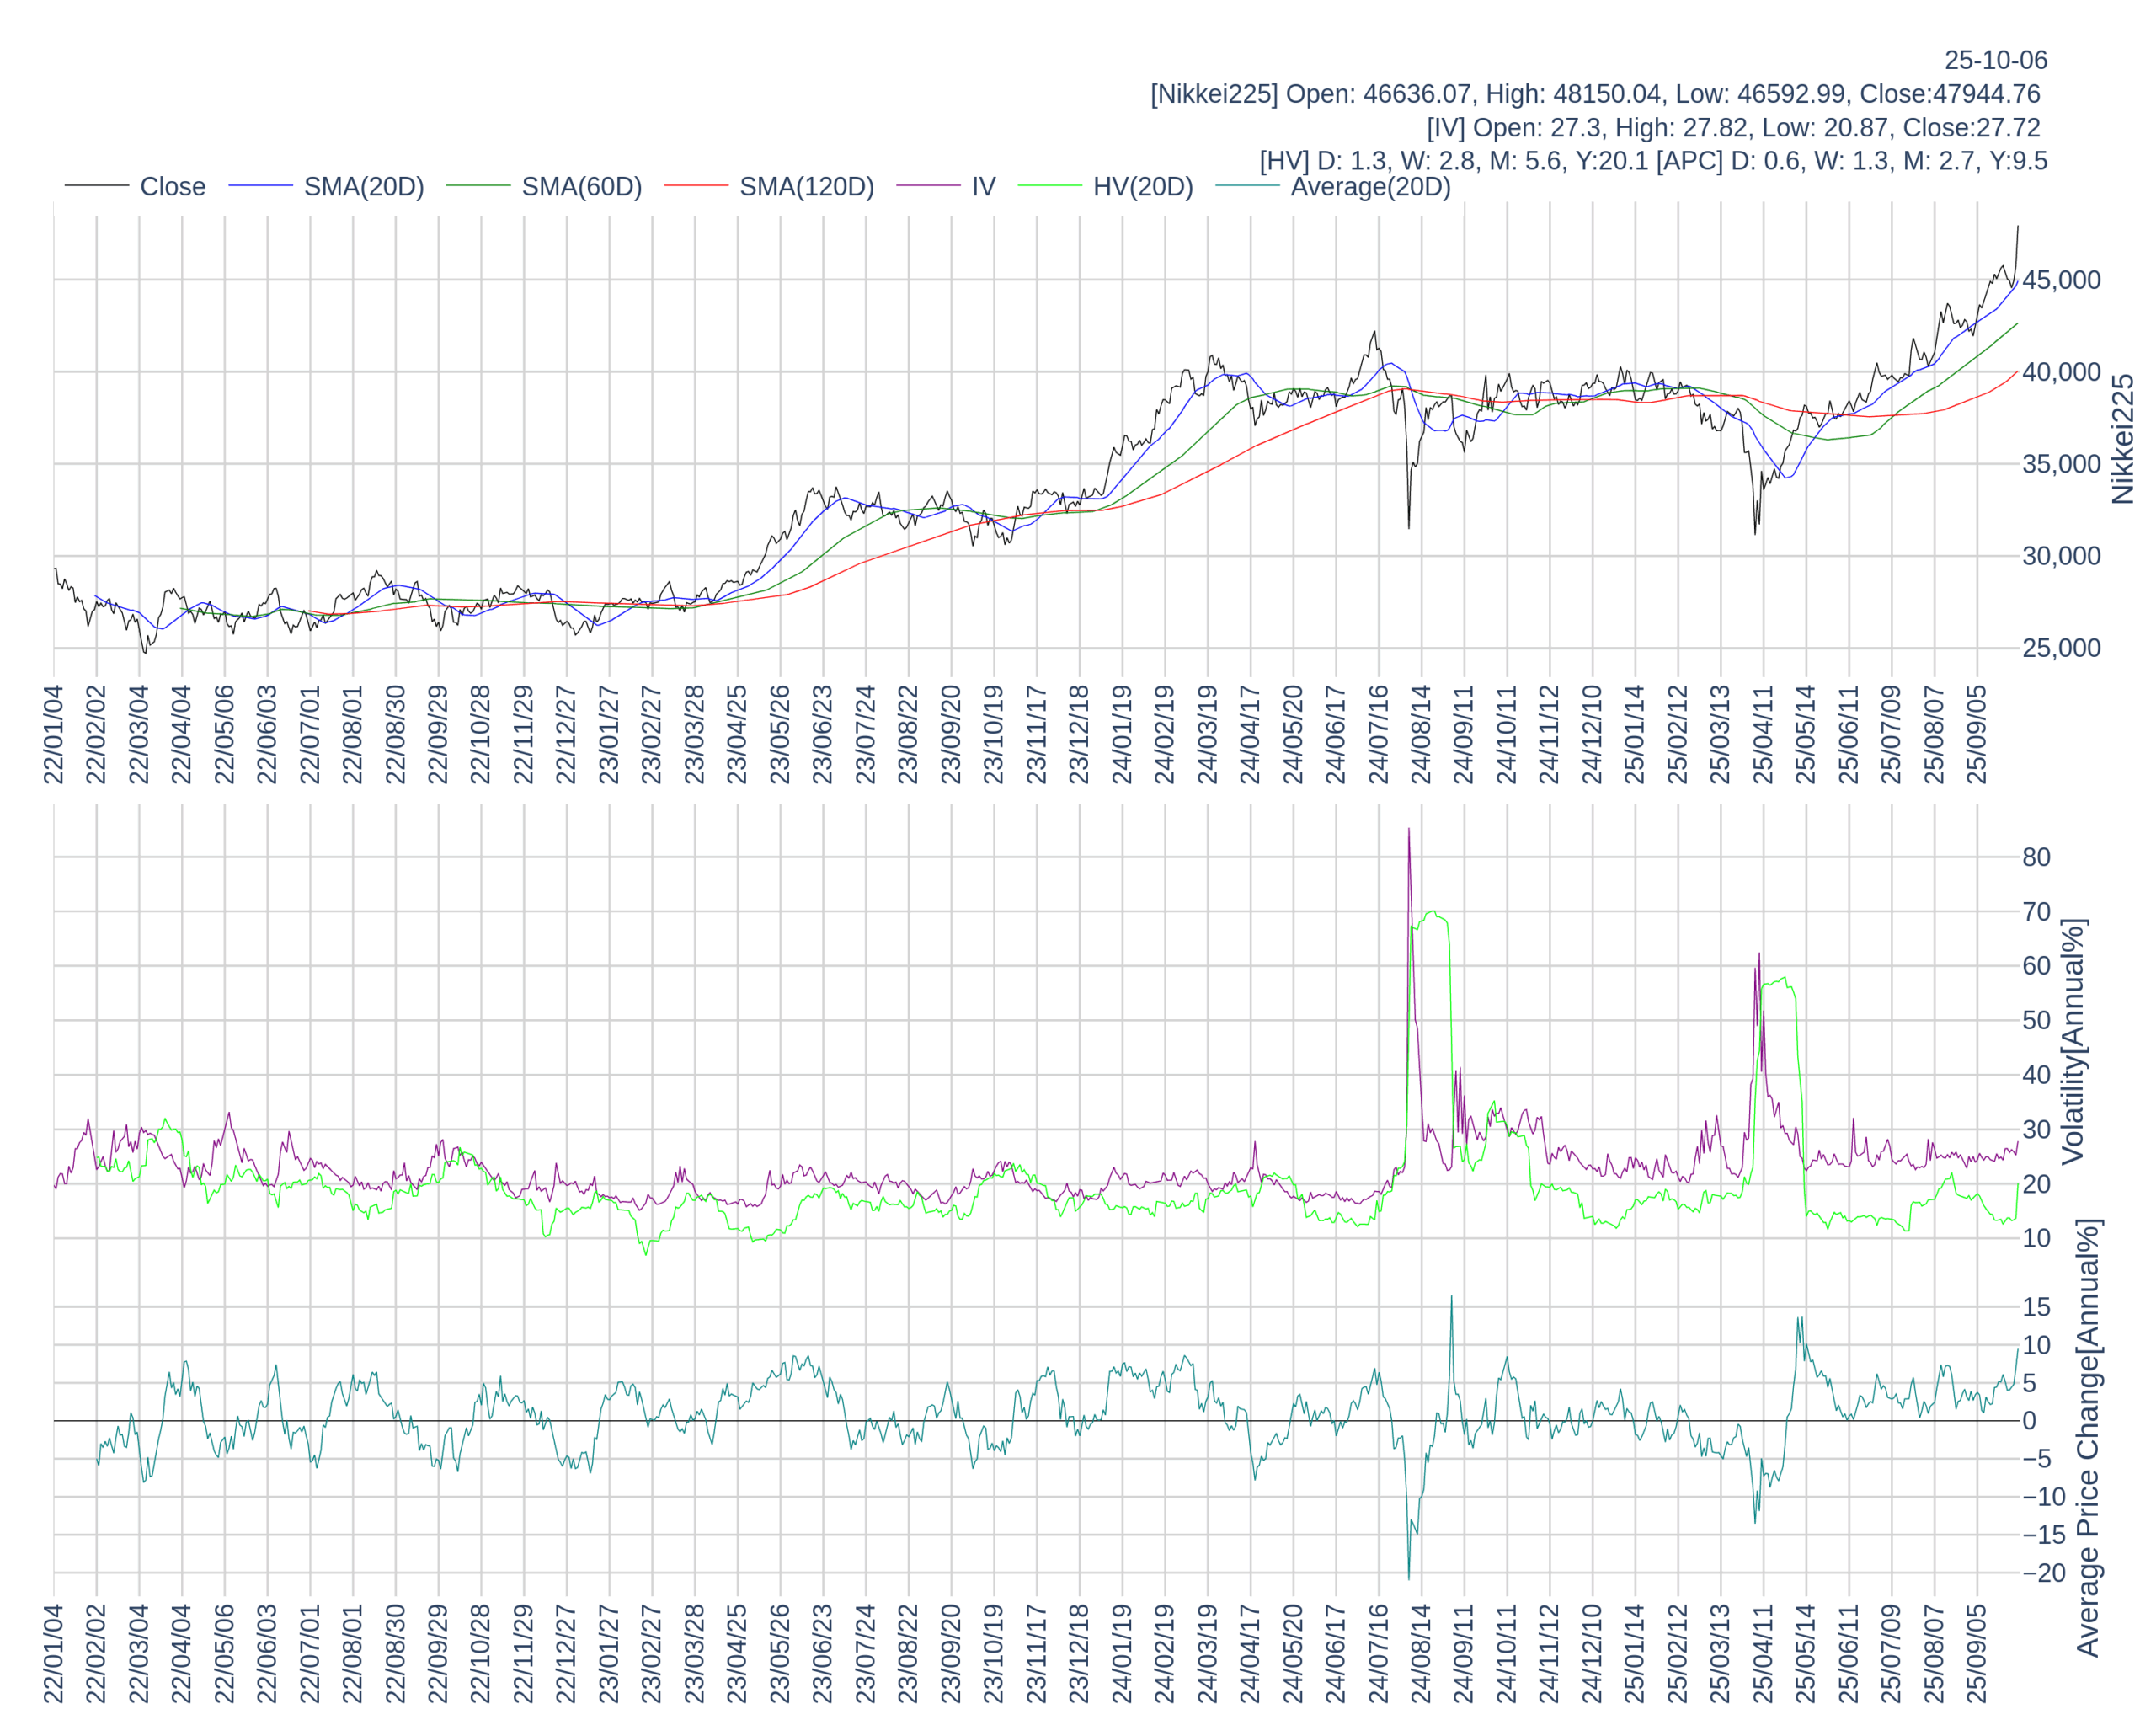Click the latest price high at chart's right edge
Viewport: 2156px width, 1725px height.
(x=2017, y=227)
